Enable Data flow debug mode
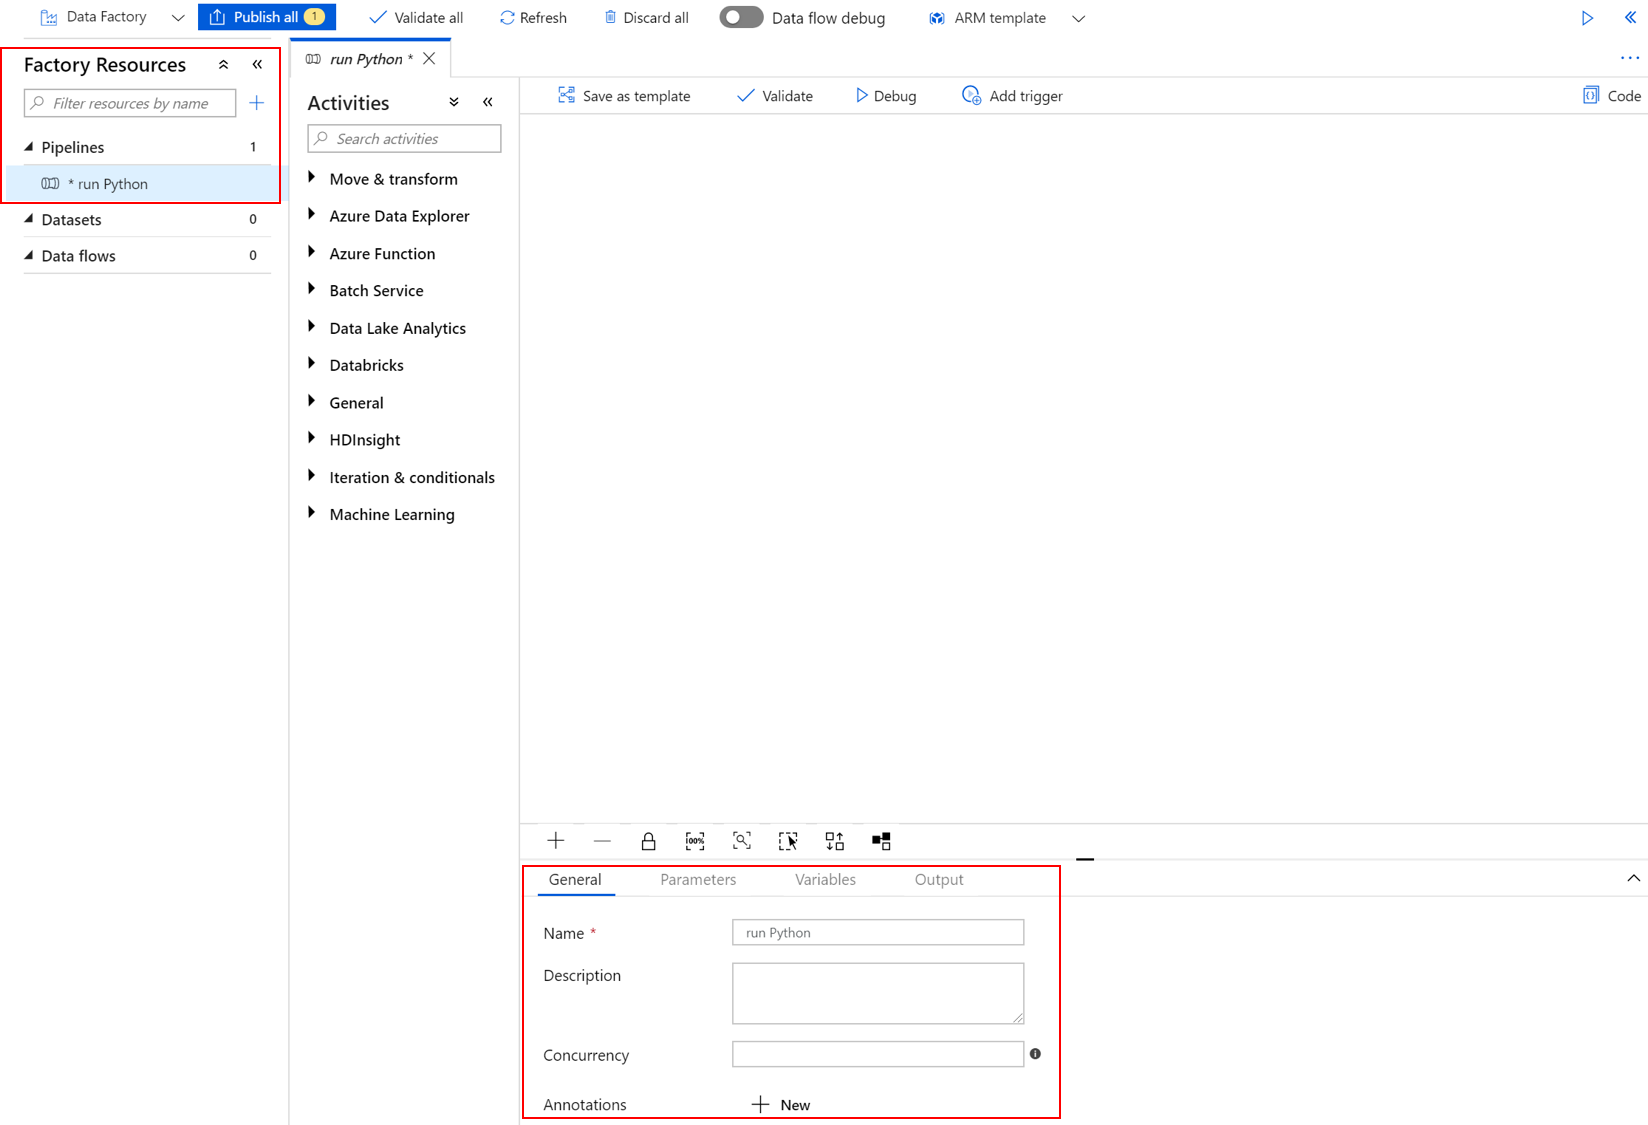This screenshot has height=1125, width=1648. click(x=740, y=17)
